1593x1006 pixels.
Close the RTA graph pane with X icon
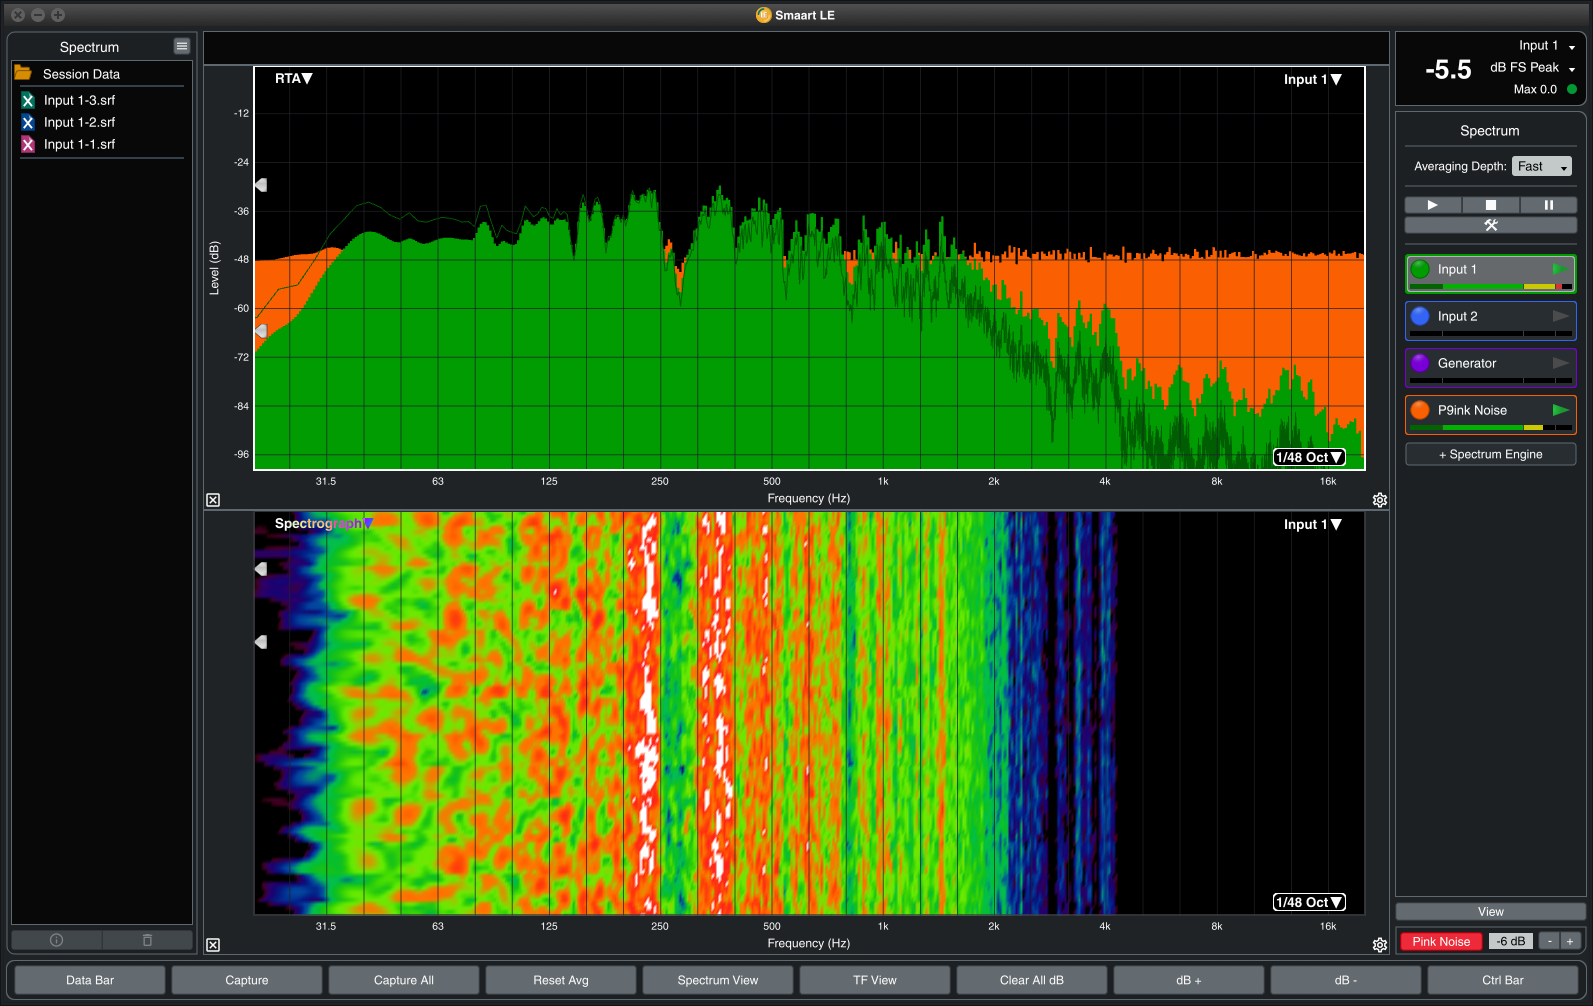[213, 500]
